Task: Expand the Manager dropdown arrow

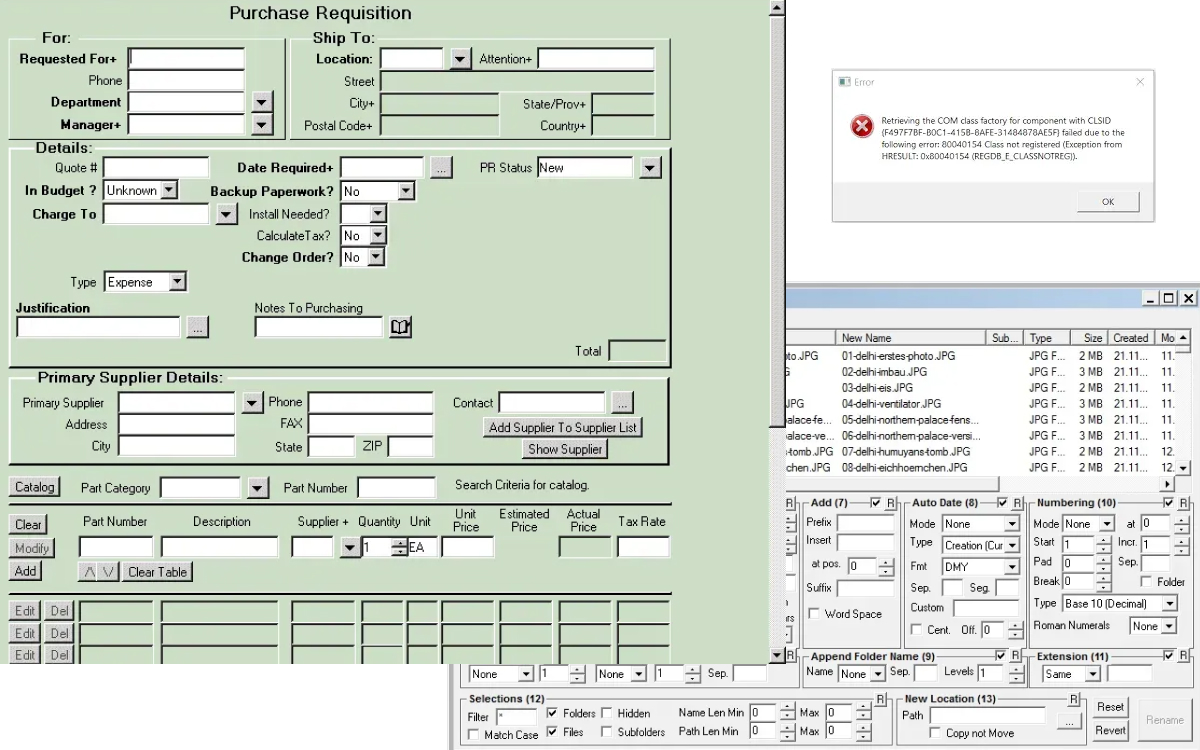Action: 262,125
